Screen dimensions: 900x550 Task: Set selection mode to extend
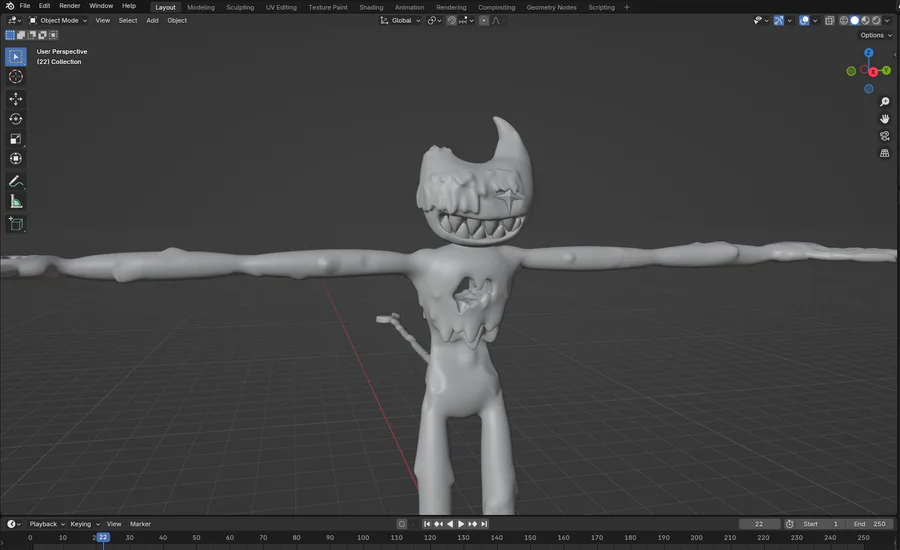(x=21, y=35)
